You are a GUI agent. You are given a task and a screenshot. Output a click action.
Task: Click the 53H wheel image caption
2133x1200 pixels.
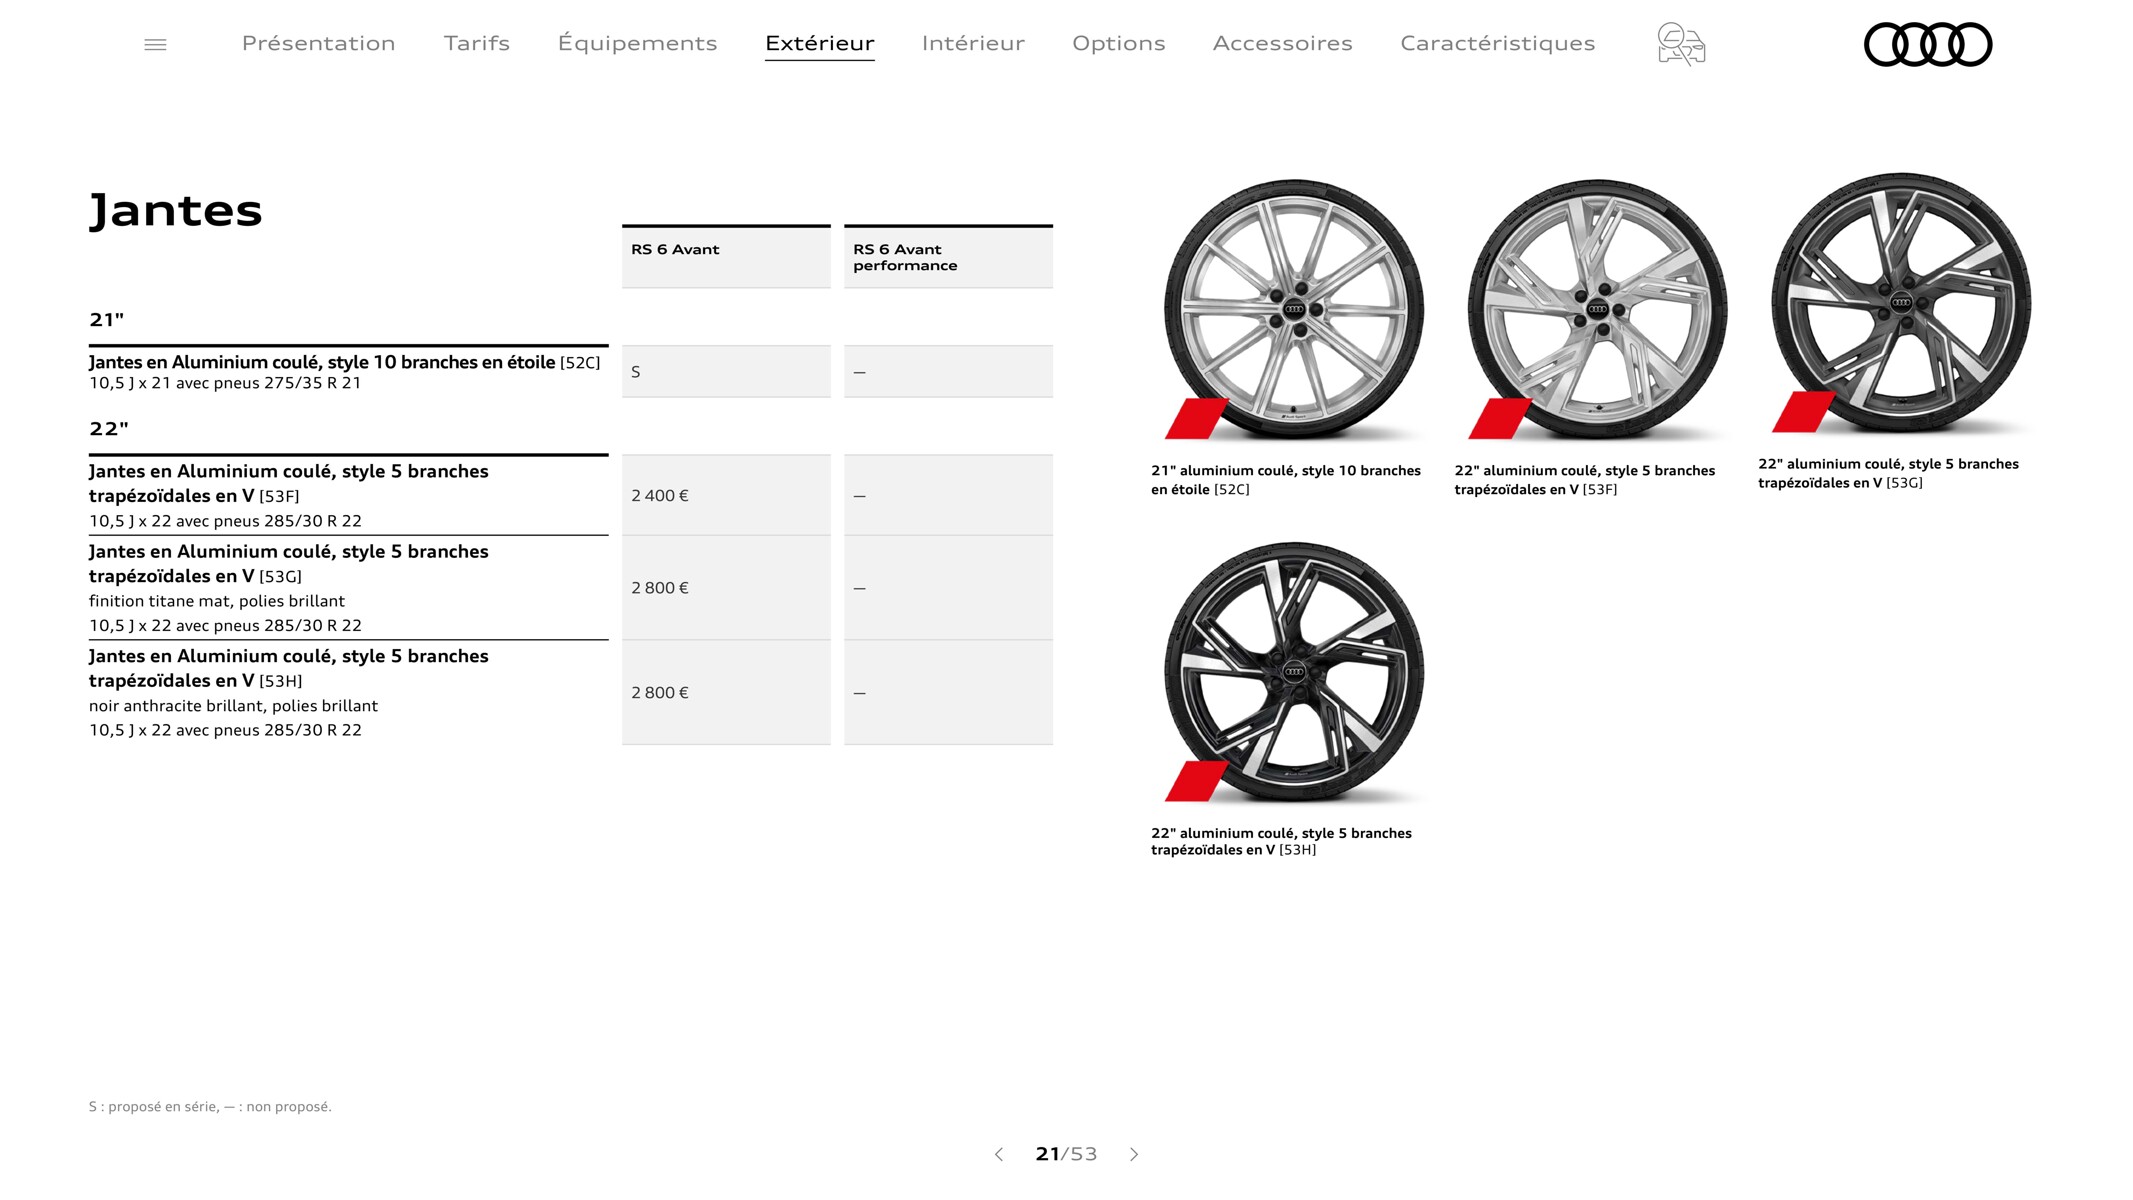[1282, 841]
